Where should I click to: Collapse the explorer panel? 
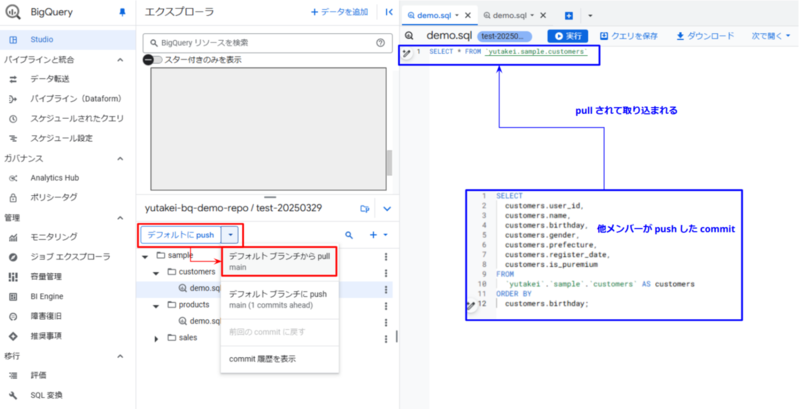tap(389, 12)
